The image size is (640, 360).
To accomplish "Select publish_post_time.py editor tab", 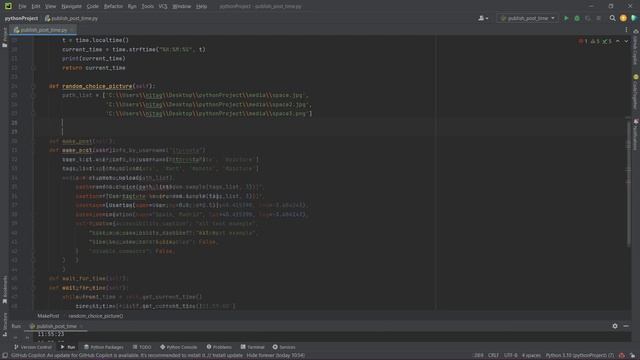I will coord(44,30).
